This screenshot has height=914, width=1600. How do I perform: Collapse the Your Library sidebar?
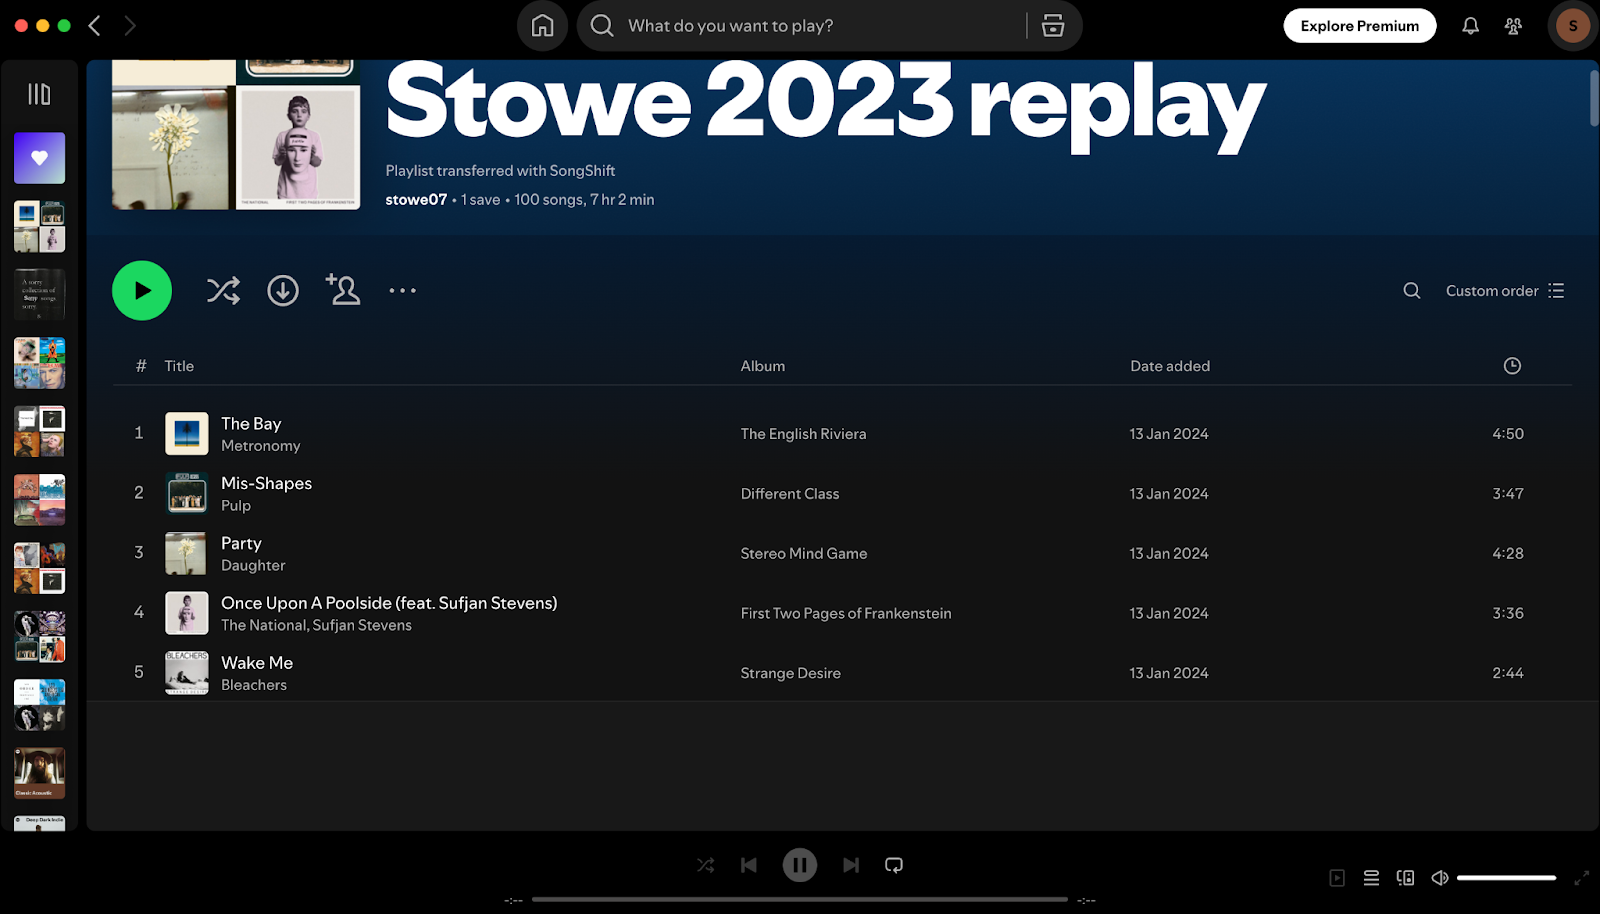[x=39, y=93]
